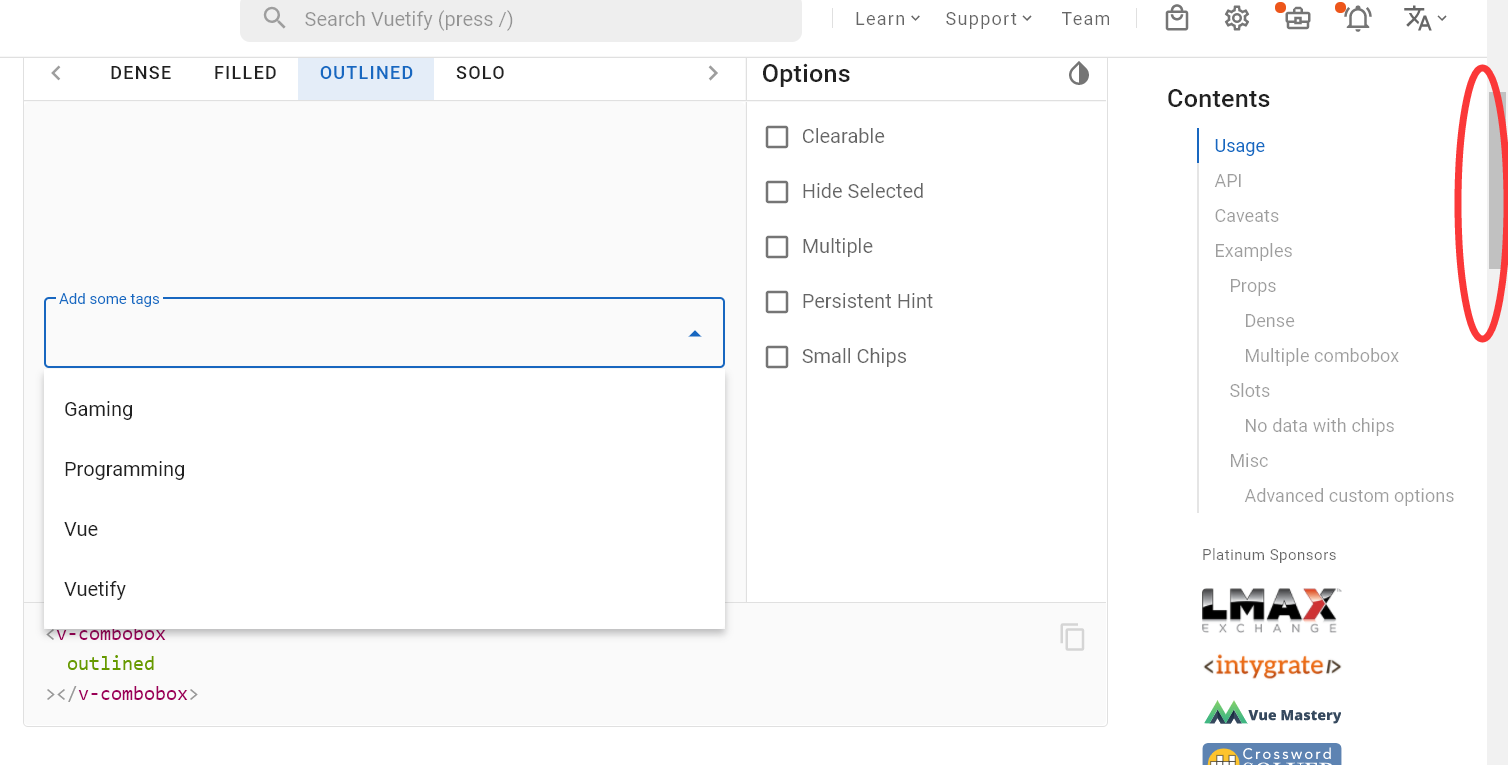Screen dimensions: 1508x765
Task: Open the Vuetify store bag icon
Action: pos(1176,18)
